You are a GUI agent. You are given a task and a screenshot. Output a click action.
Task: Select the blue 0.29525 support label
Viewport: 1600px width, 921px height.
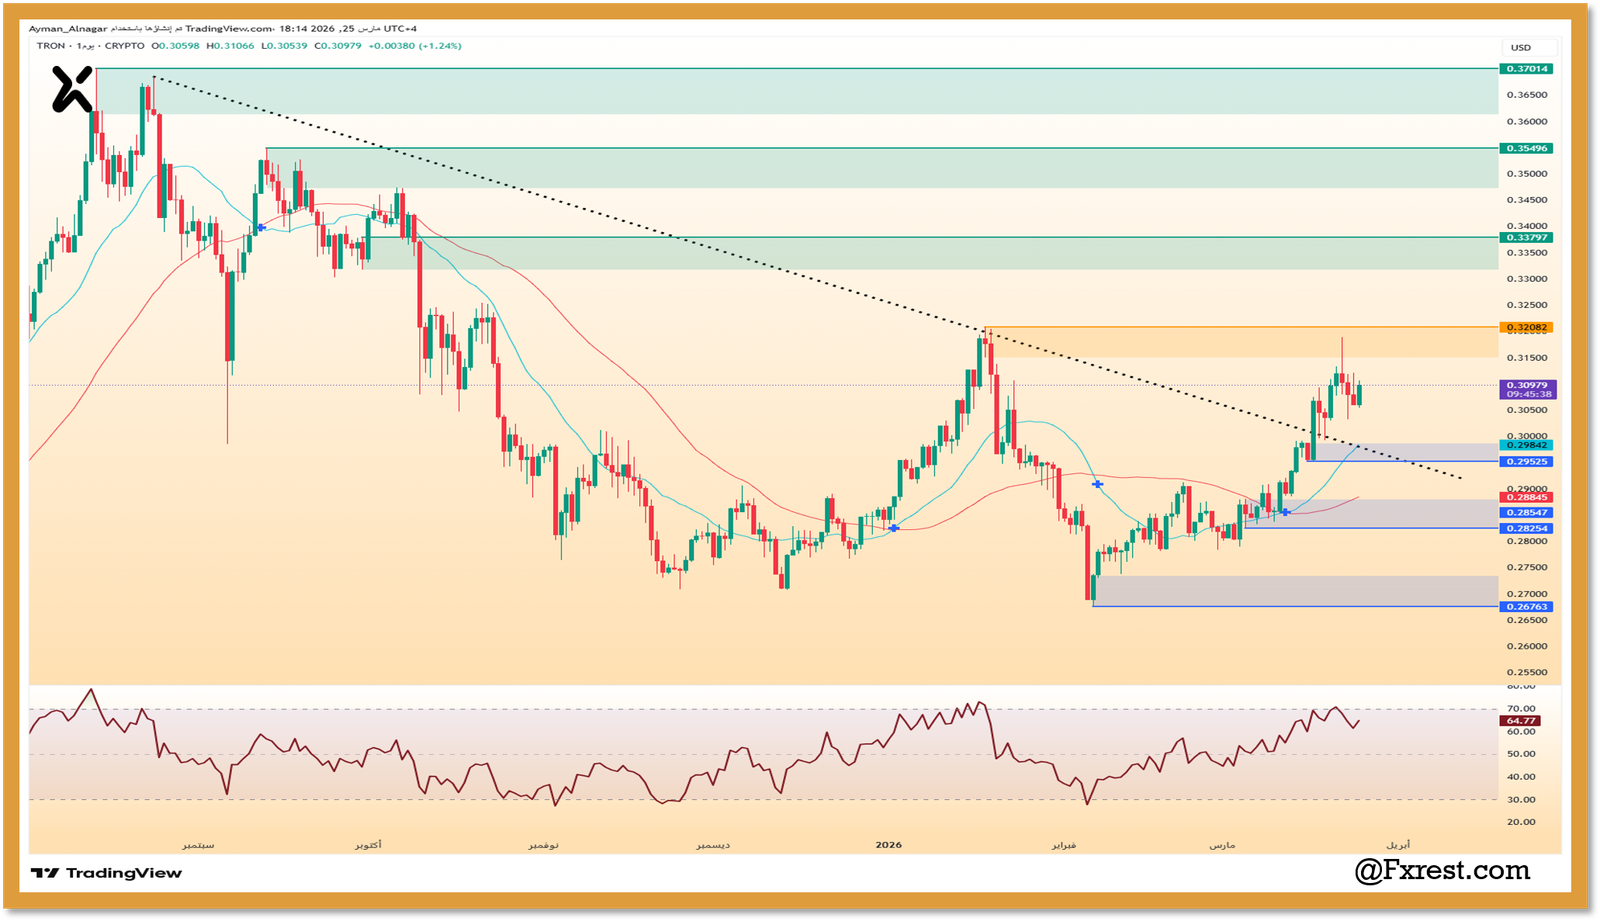coord(1527,461)
